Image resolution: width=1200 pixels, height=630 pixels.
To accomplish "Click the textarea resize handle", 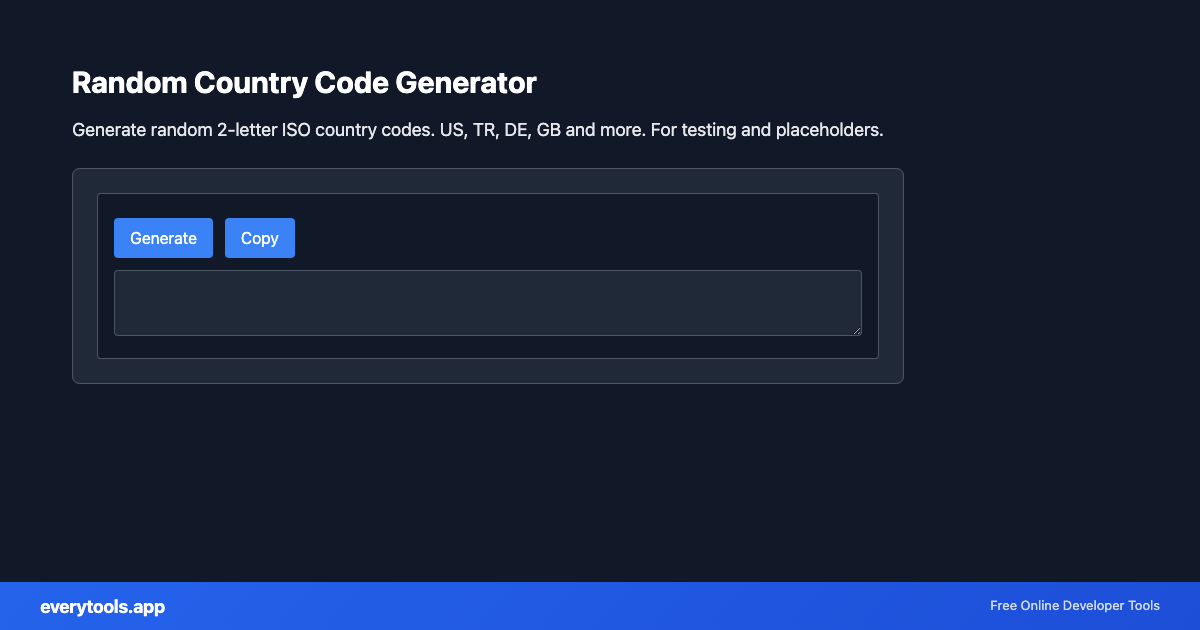I will 857,331.
